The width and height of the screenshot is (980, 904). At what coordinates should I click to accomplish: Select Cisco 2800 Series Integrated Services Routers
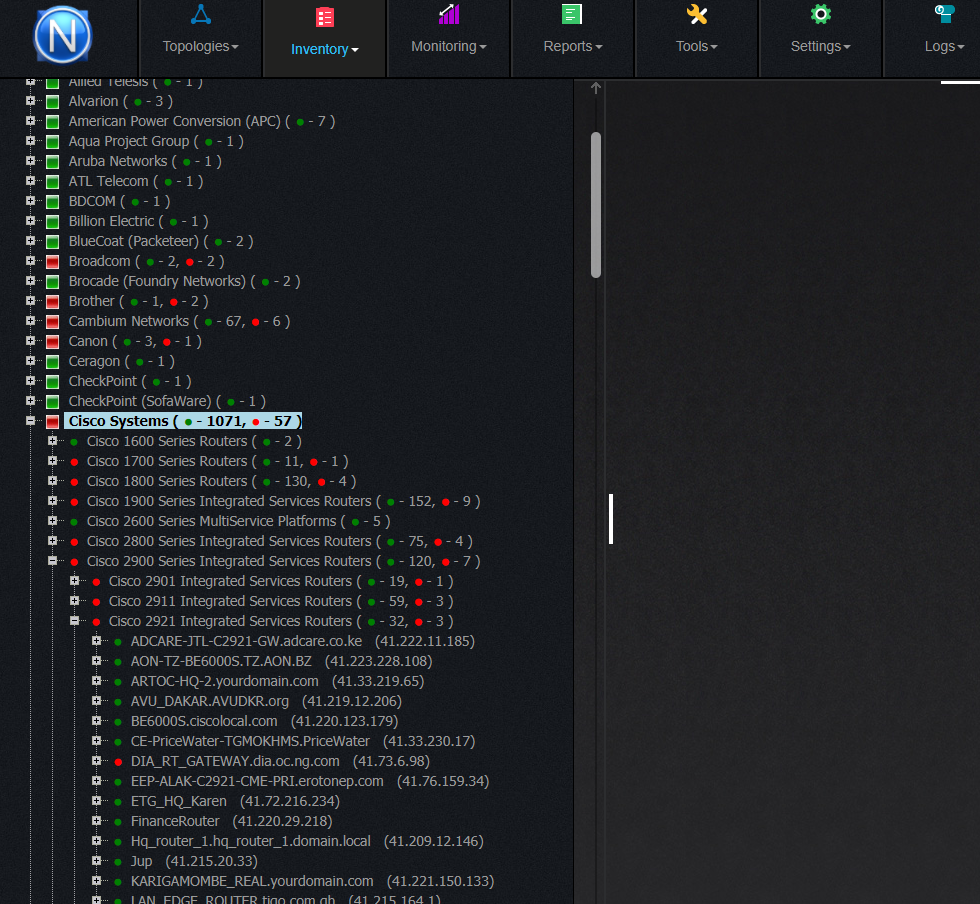coord(279,541)
